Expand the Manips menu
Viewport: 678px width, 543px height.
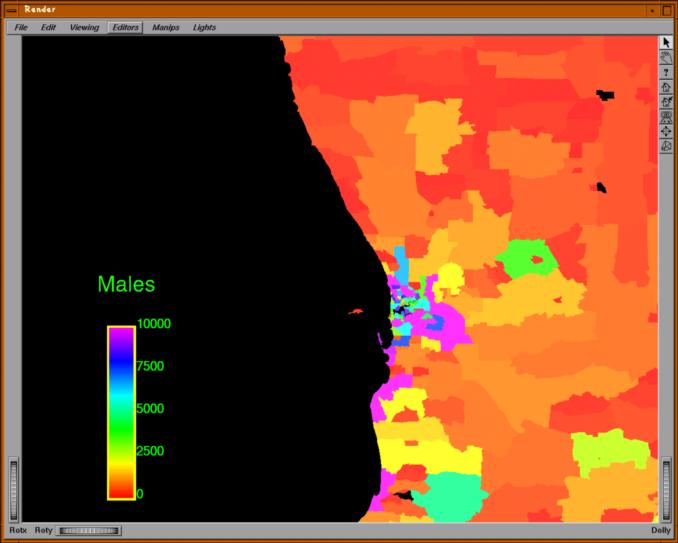coord(166,27)
